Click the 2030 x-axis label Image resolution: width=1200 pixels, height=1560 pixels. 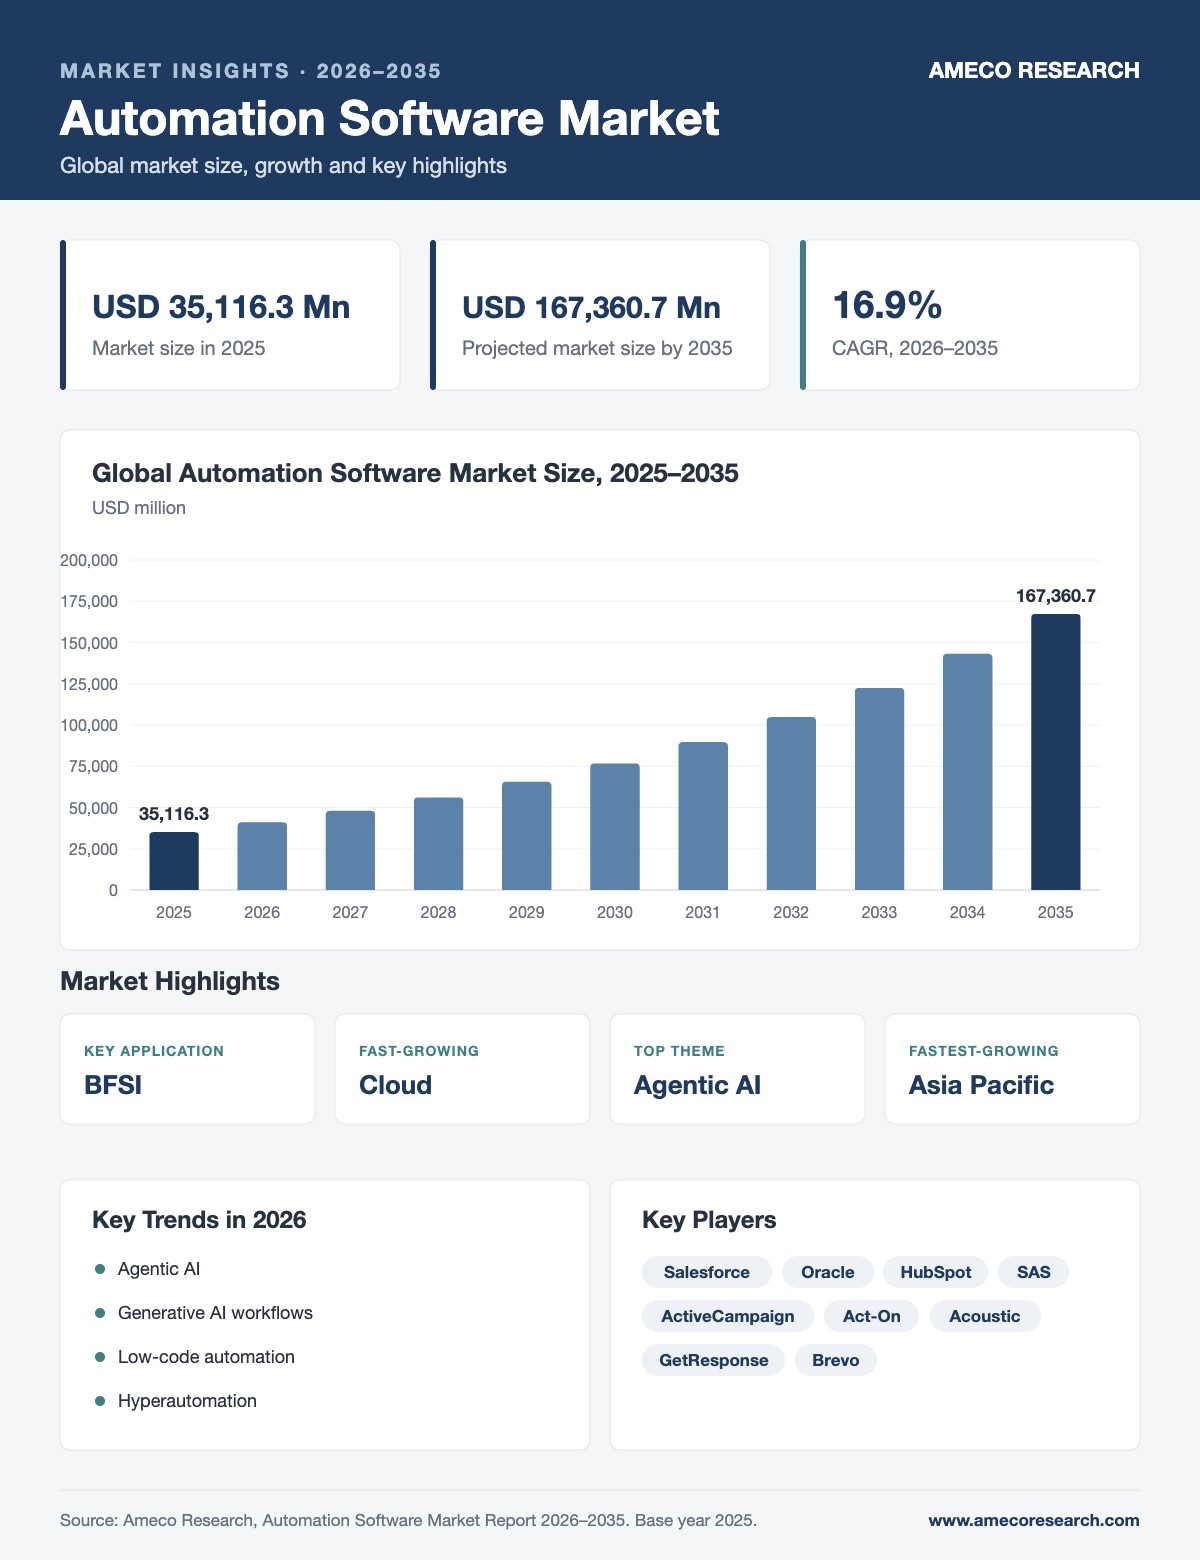tap(615, 912)
